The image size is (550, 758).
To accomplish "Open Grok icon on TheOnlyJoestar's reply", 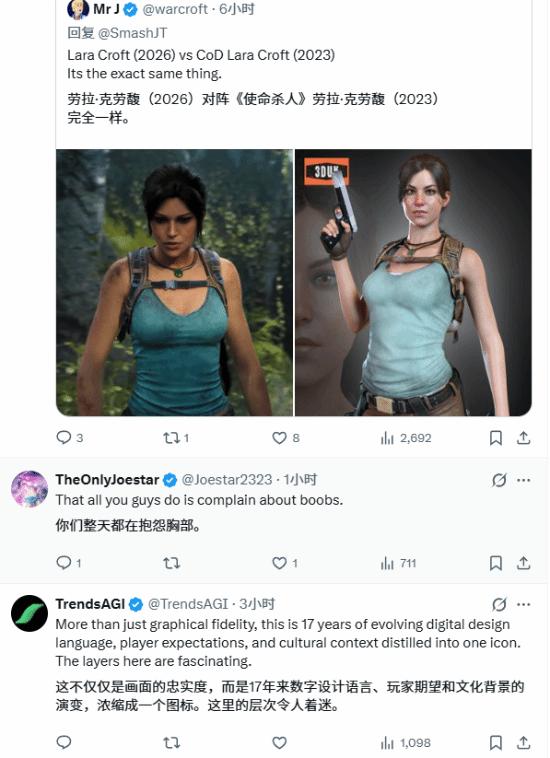I will [x=499, y=480].
